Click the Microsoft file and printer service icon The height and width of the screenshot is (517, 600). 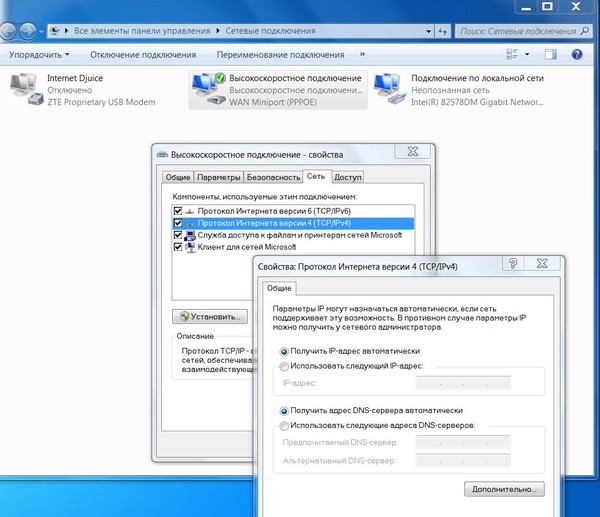(x=189, y=235)
